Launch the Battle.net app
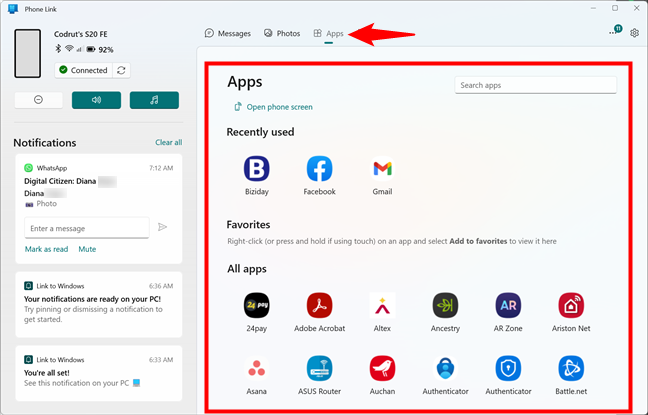This screenshot has height=415, width=648. (571, 368)
